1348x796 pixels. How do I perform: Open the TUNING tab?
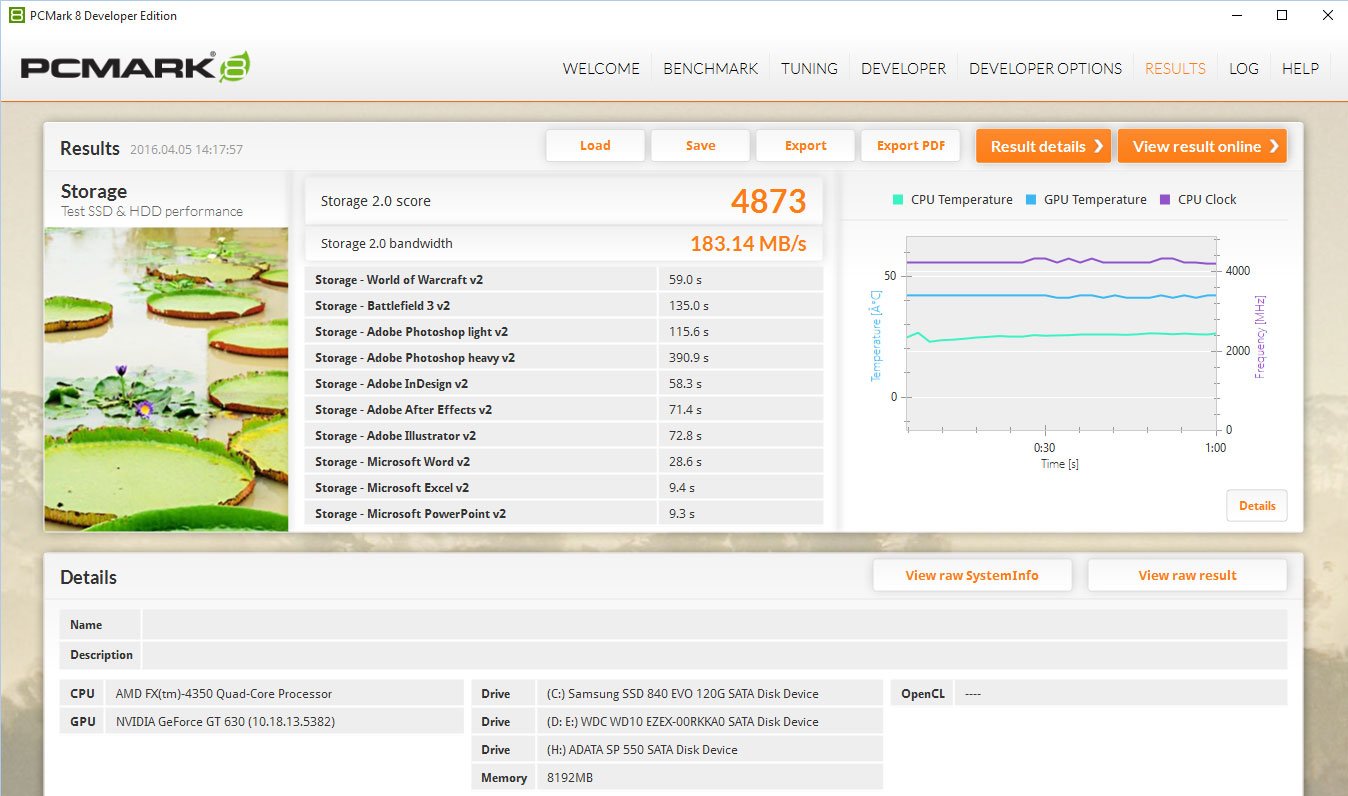(809, 68)
